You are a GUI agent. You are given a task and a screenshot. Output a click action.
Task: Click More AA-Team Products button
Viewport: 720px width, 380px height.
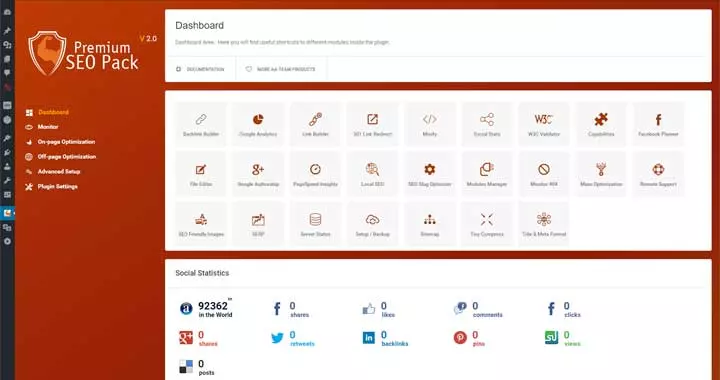point(281,69)
